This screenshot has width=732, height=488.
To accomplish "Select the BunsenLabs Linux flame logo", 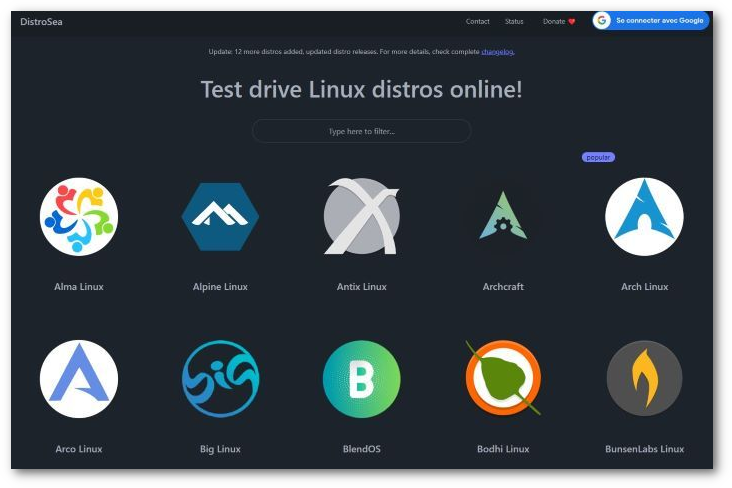I will pos(644,378).
